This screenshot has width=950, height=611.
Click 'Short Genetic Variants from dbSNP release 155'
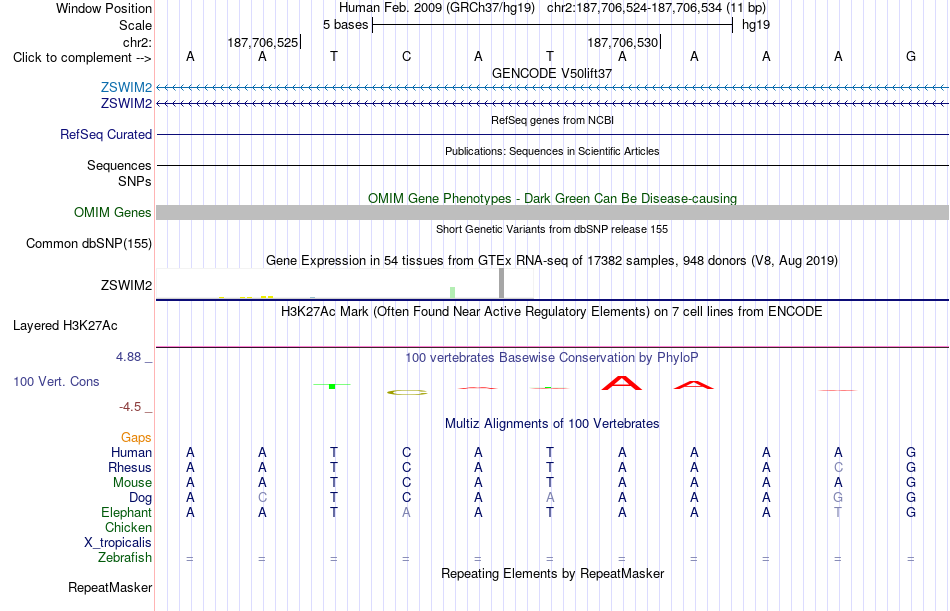click(552, 229)
